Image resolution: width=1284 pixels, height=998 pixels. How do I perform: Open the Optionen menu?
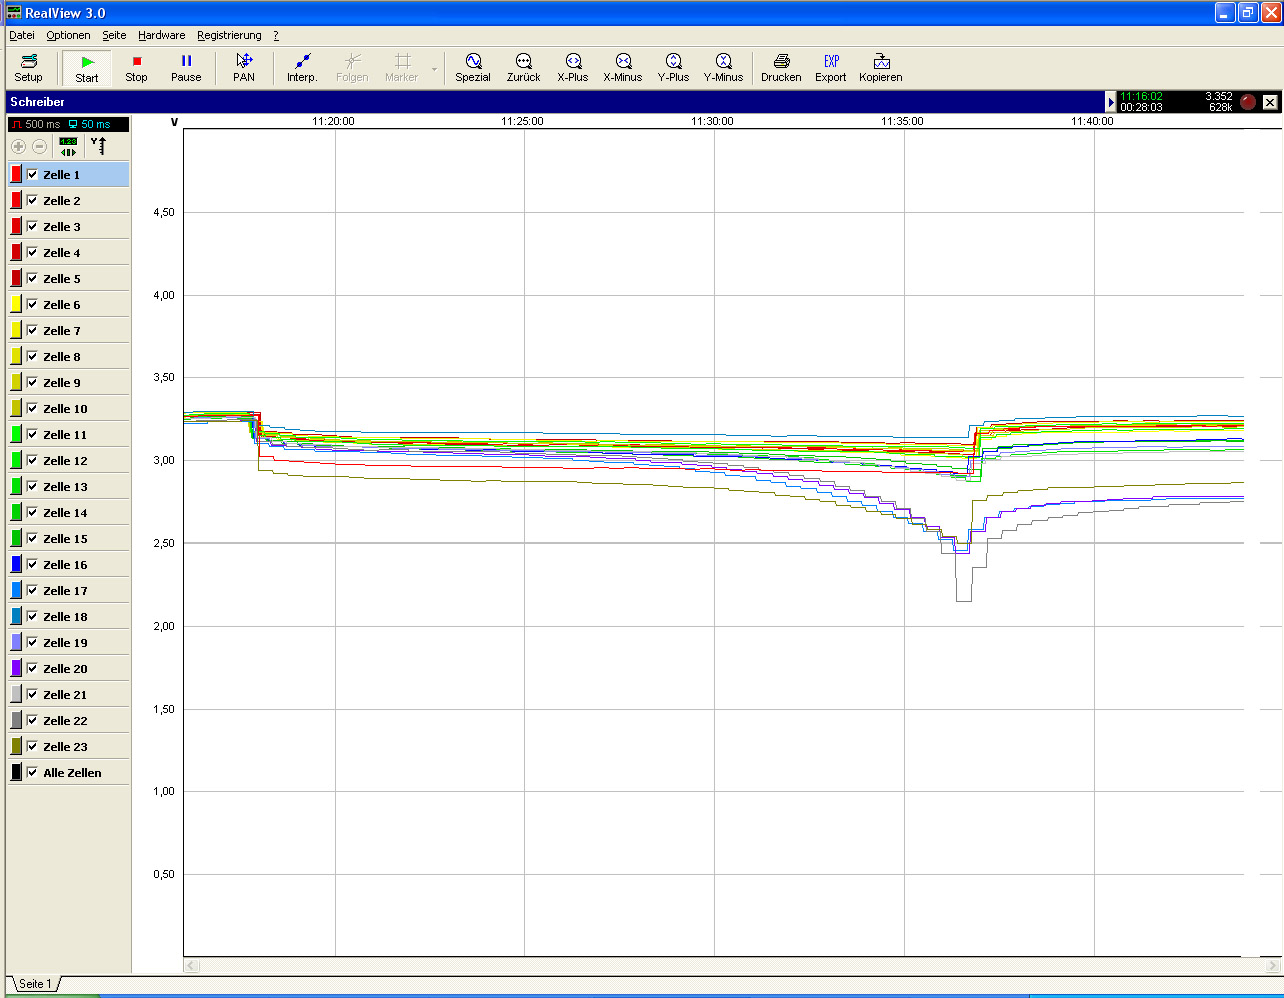coord(68,35)
